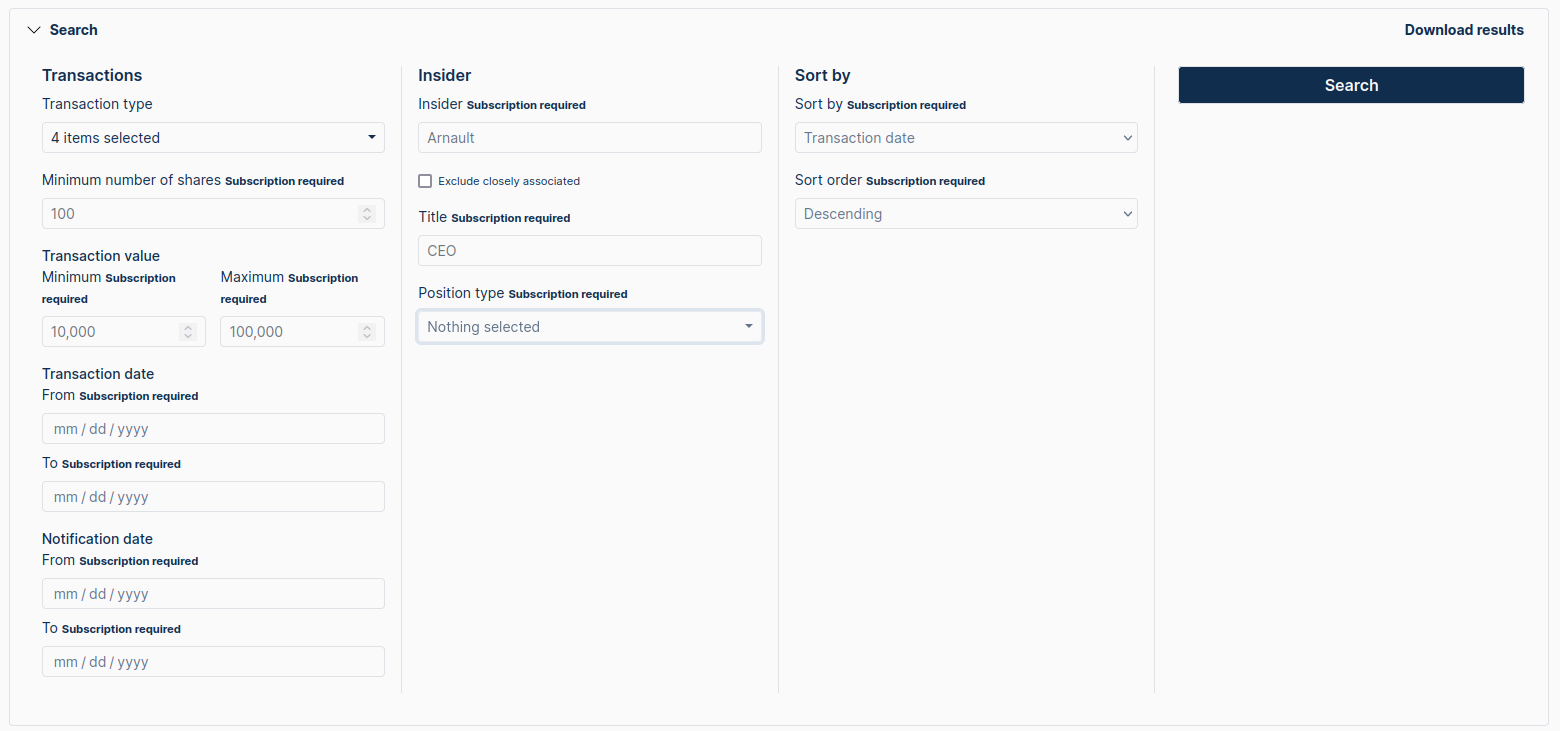Click the Title input field
This screenshot has height=731, width=1560.
click(589, 251)
